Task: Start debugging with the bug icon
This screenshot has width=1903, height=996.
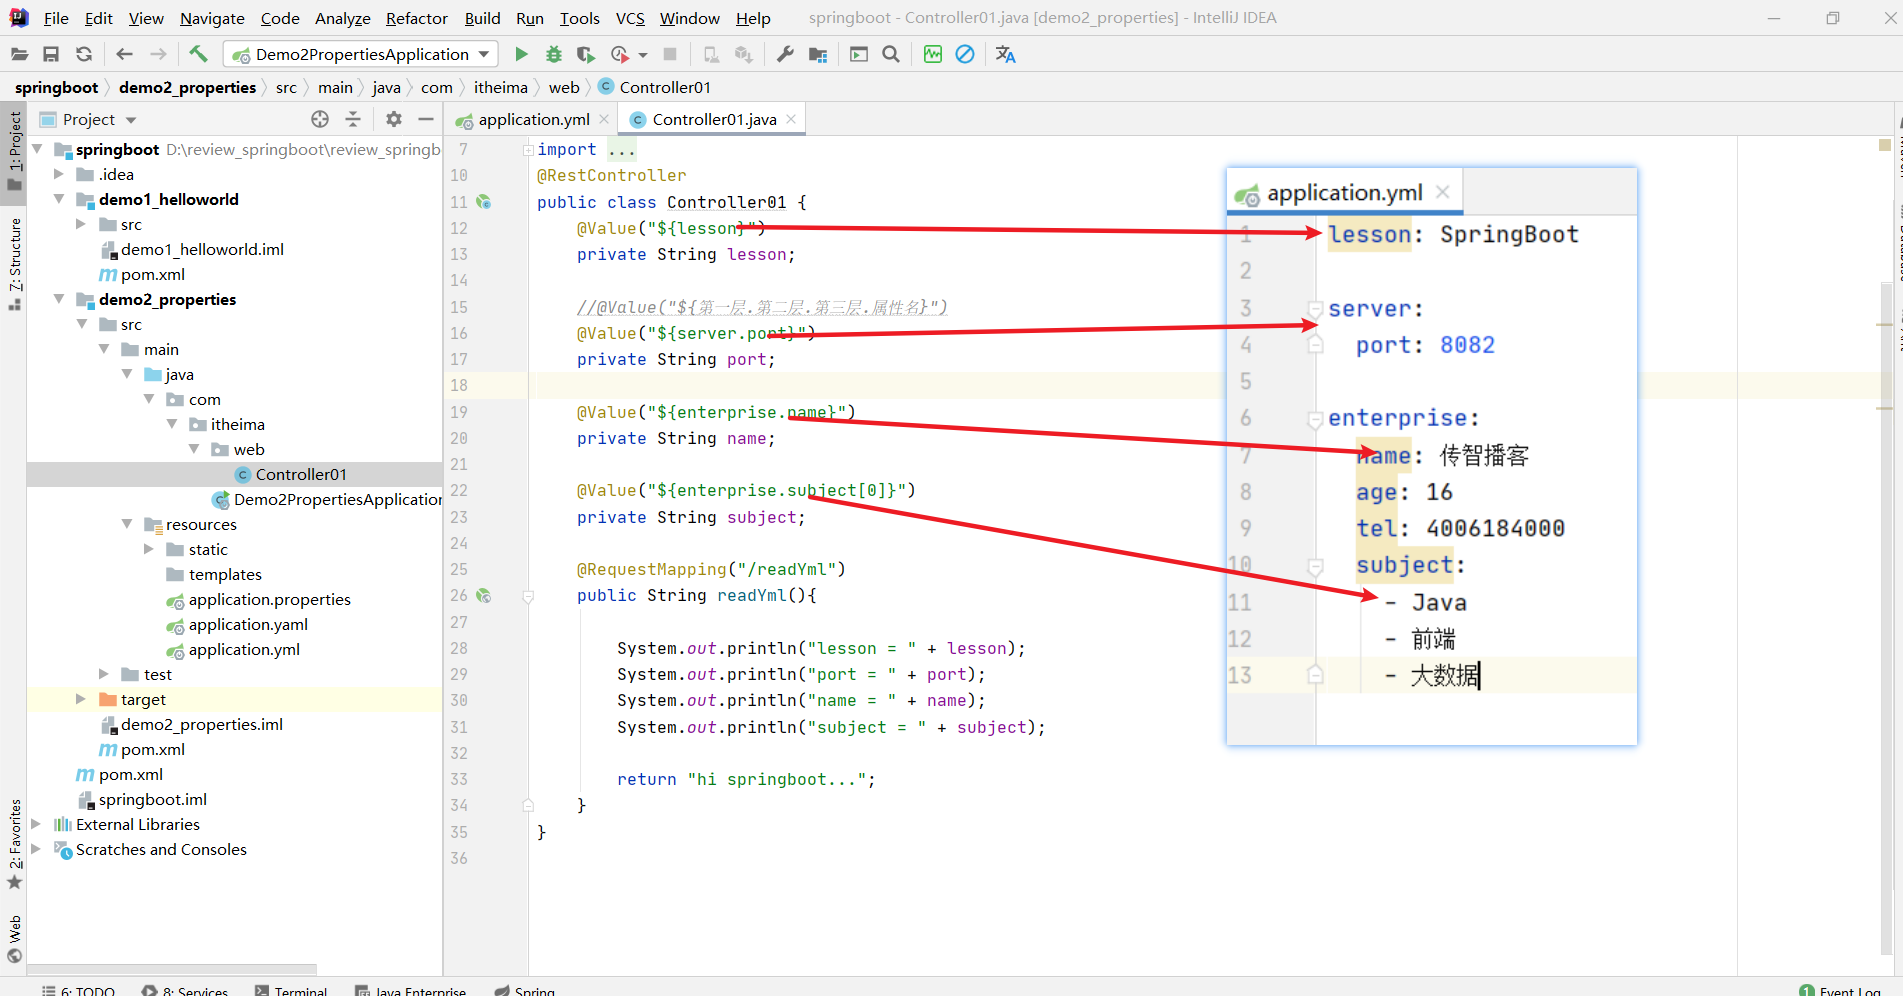Action: click(554, 54)
